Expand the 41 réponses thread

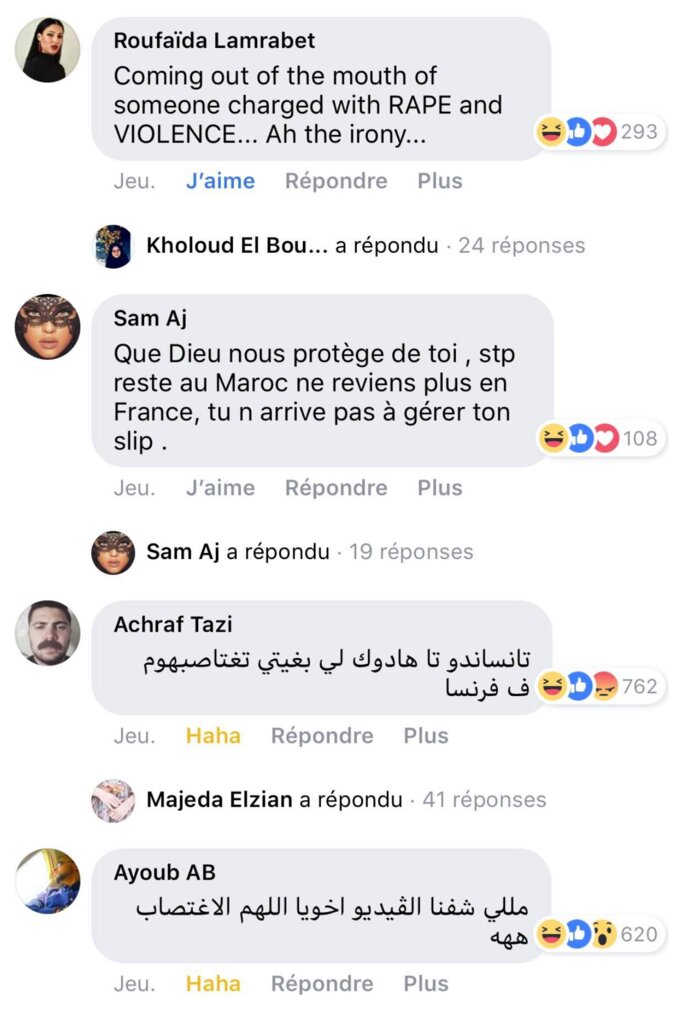point(484,800)
